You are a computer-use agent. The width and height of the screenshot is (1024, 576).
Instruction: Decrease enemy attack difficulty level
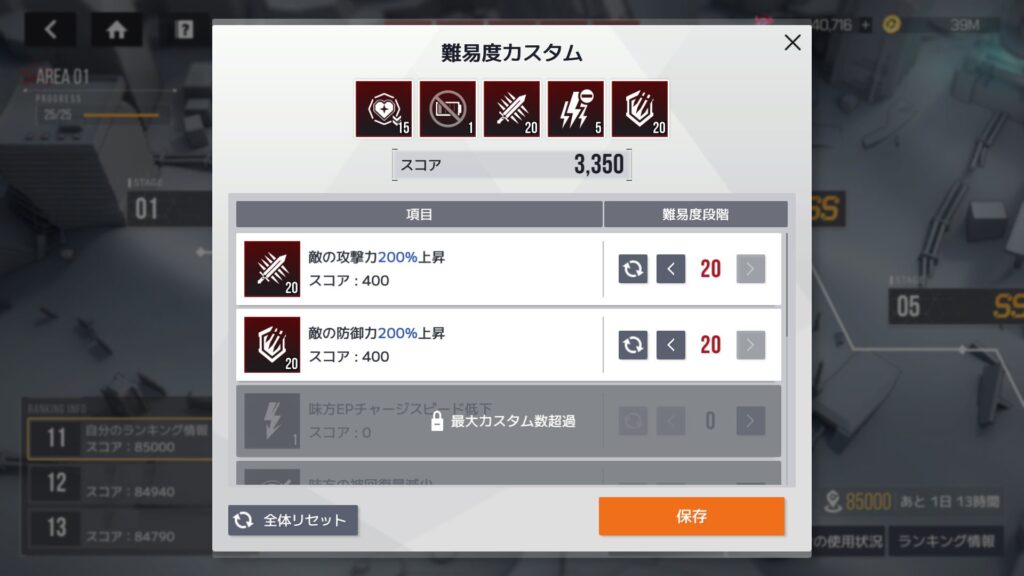[671, 269]
